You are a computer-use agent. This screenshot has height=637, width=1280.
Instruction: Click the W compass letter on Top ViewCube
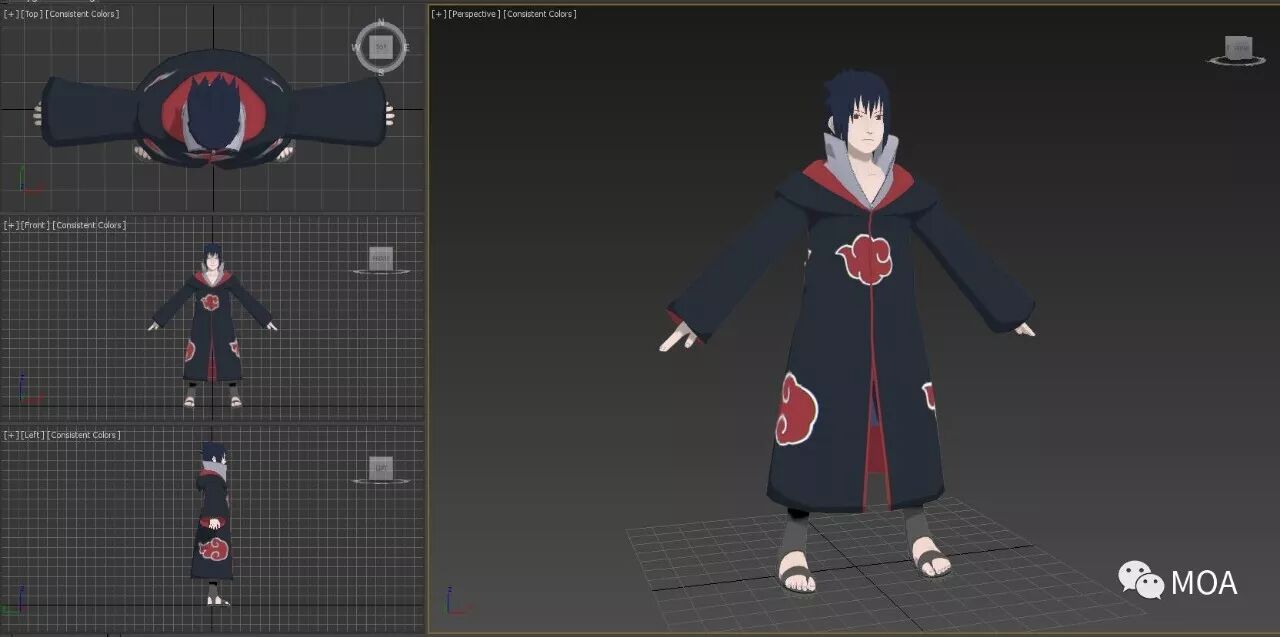356,47
